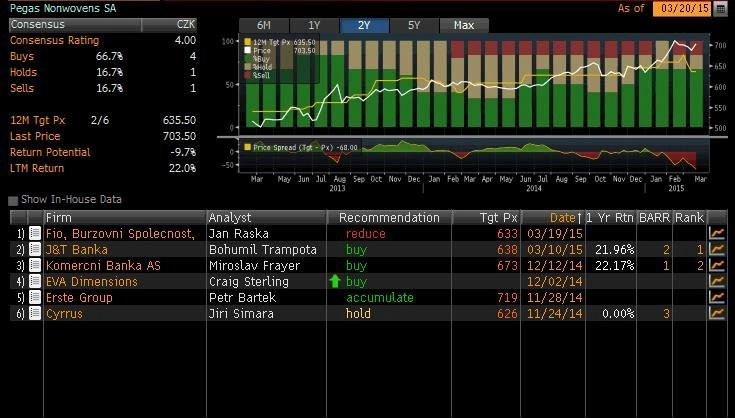Sort by 1 Yr Rtn column header
Image resolution: width=735 pixels, height=418 pixels.
coord(610,217)
